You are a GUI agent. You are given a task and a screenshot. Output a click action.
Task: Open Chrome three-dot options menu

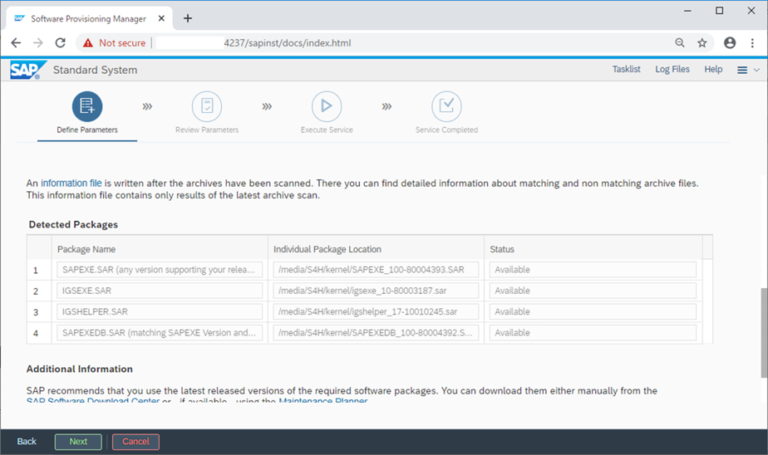pyautogui.click(x=752, y=43)
